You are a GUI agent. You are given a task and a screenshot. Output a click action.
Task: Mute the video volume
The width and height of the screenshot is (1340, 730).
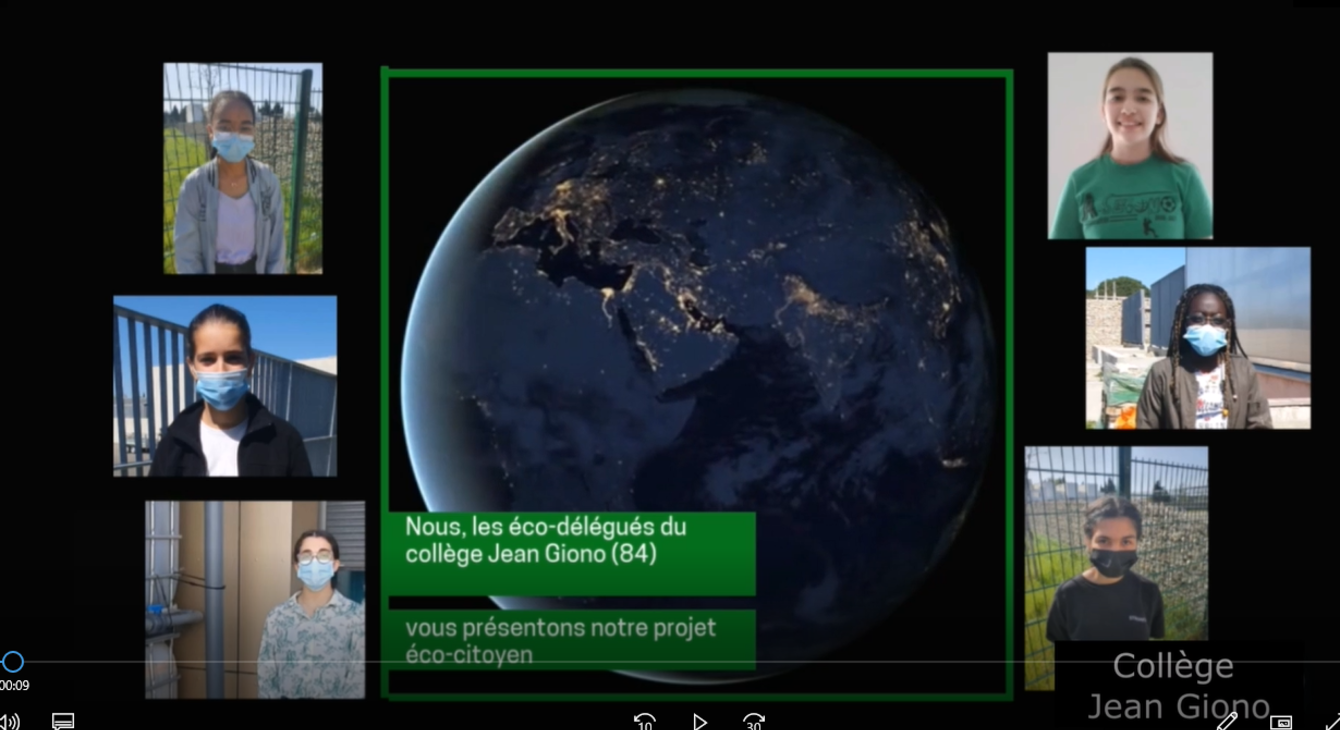point(9,721)
